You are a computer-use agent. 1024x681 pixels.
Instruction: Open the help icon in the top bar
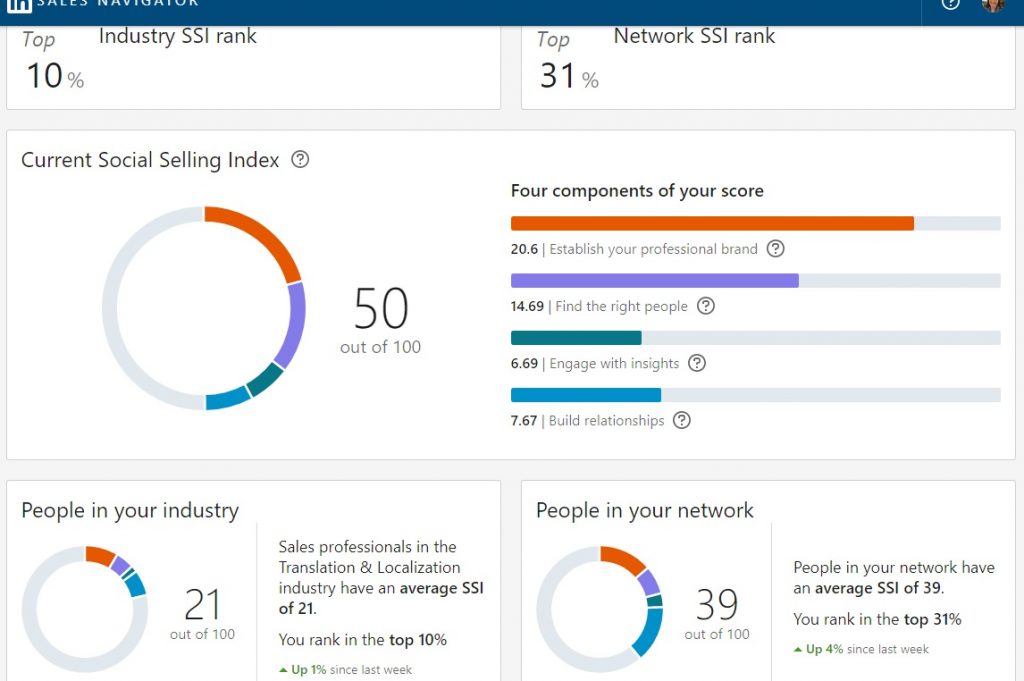click(x=950, y=4)
